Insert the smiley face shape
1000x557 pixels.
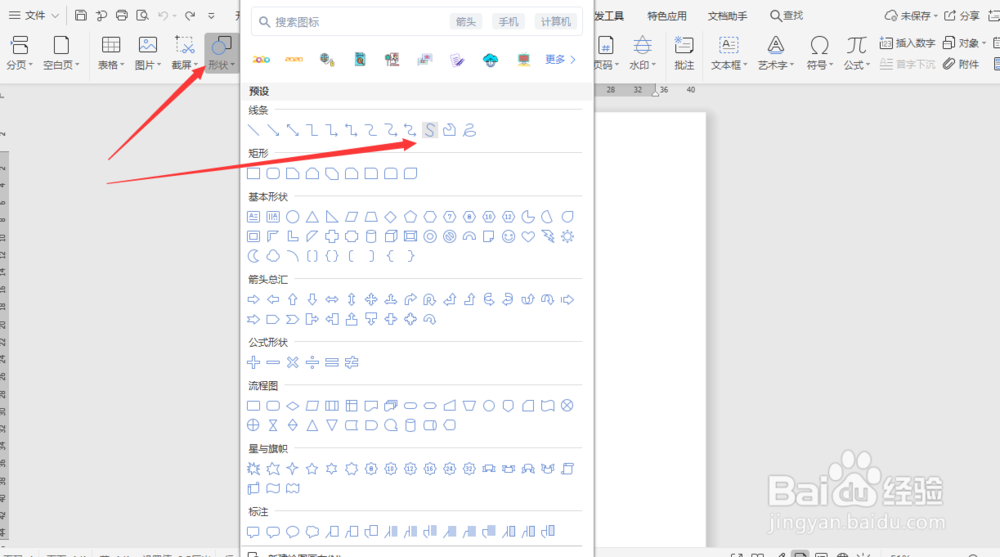pyautogui.click(x=508, y=237)
